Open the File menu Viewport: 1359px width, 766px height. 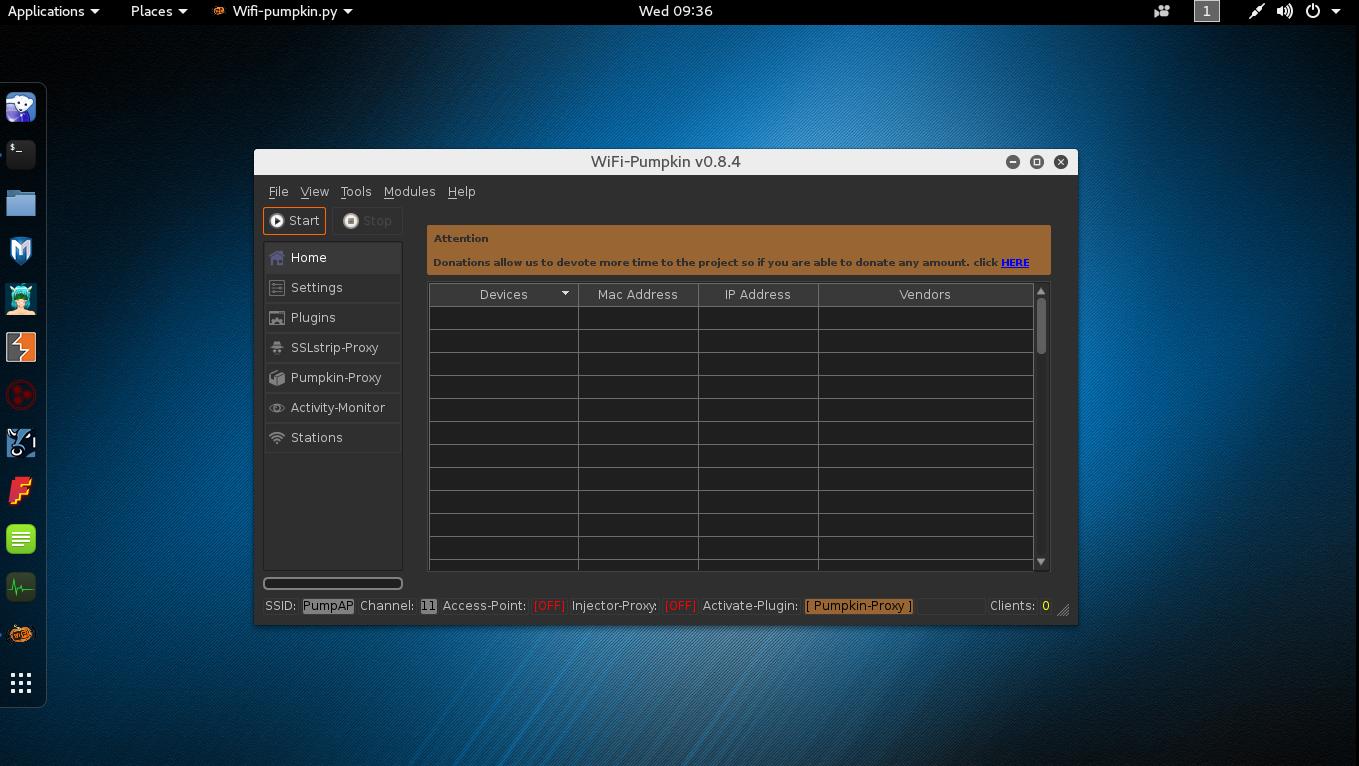[278, 191]
